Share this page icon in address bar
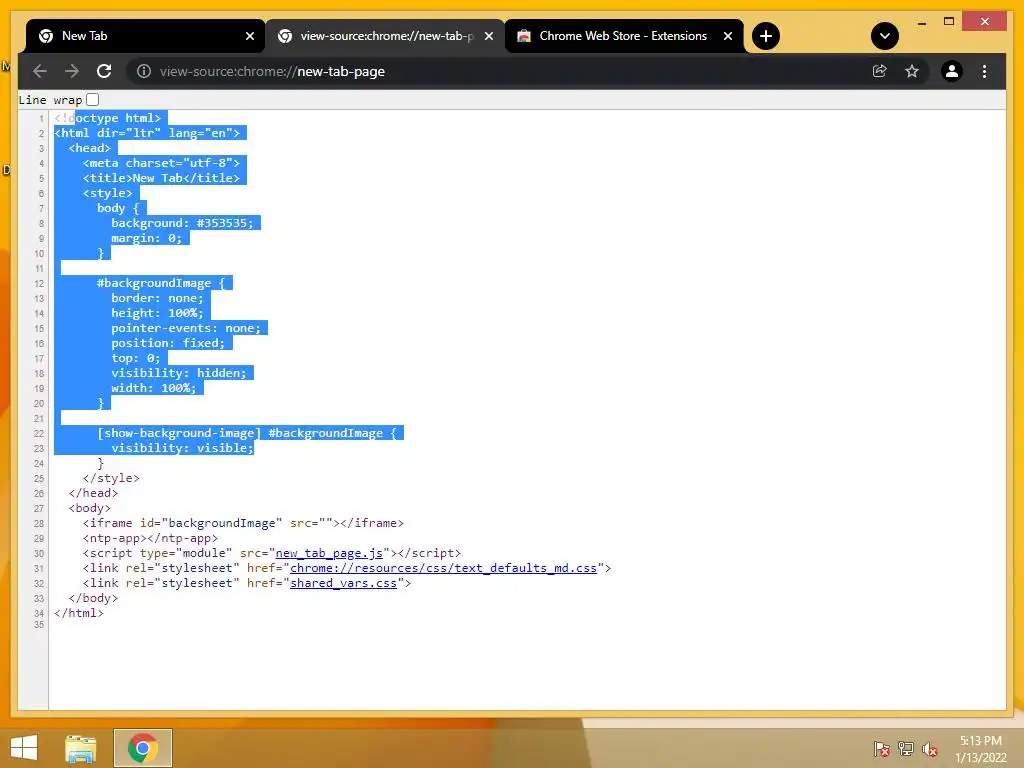Image resolution: width=1024 pixels, height=768 pixels. [880, 71]
